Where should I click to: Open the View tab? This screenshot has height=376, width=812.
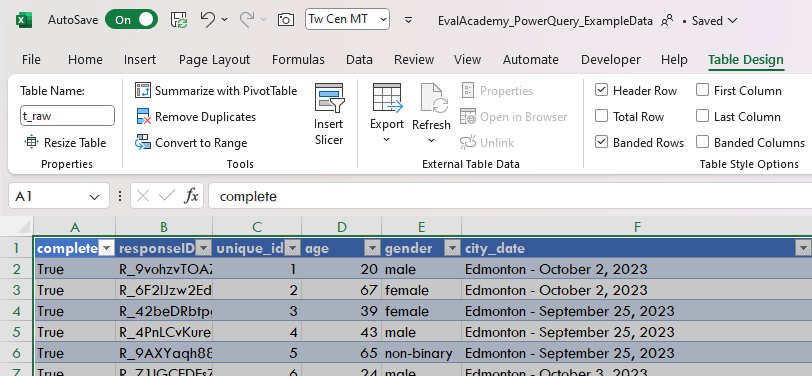click(x=467, y=60)
